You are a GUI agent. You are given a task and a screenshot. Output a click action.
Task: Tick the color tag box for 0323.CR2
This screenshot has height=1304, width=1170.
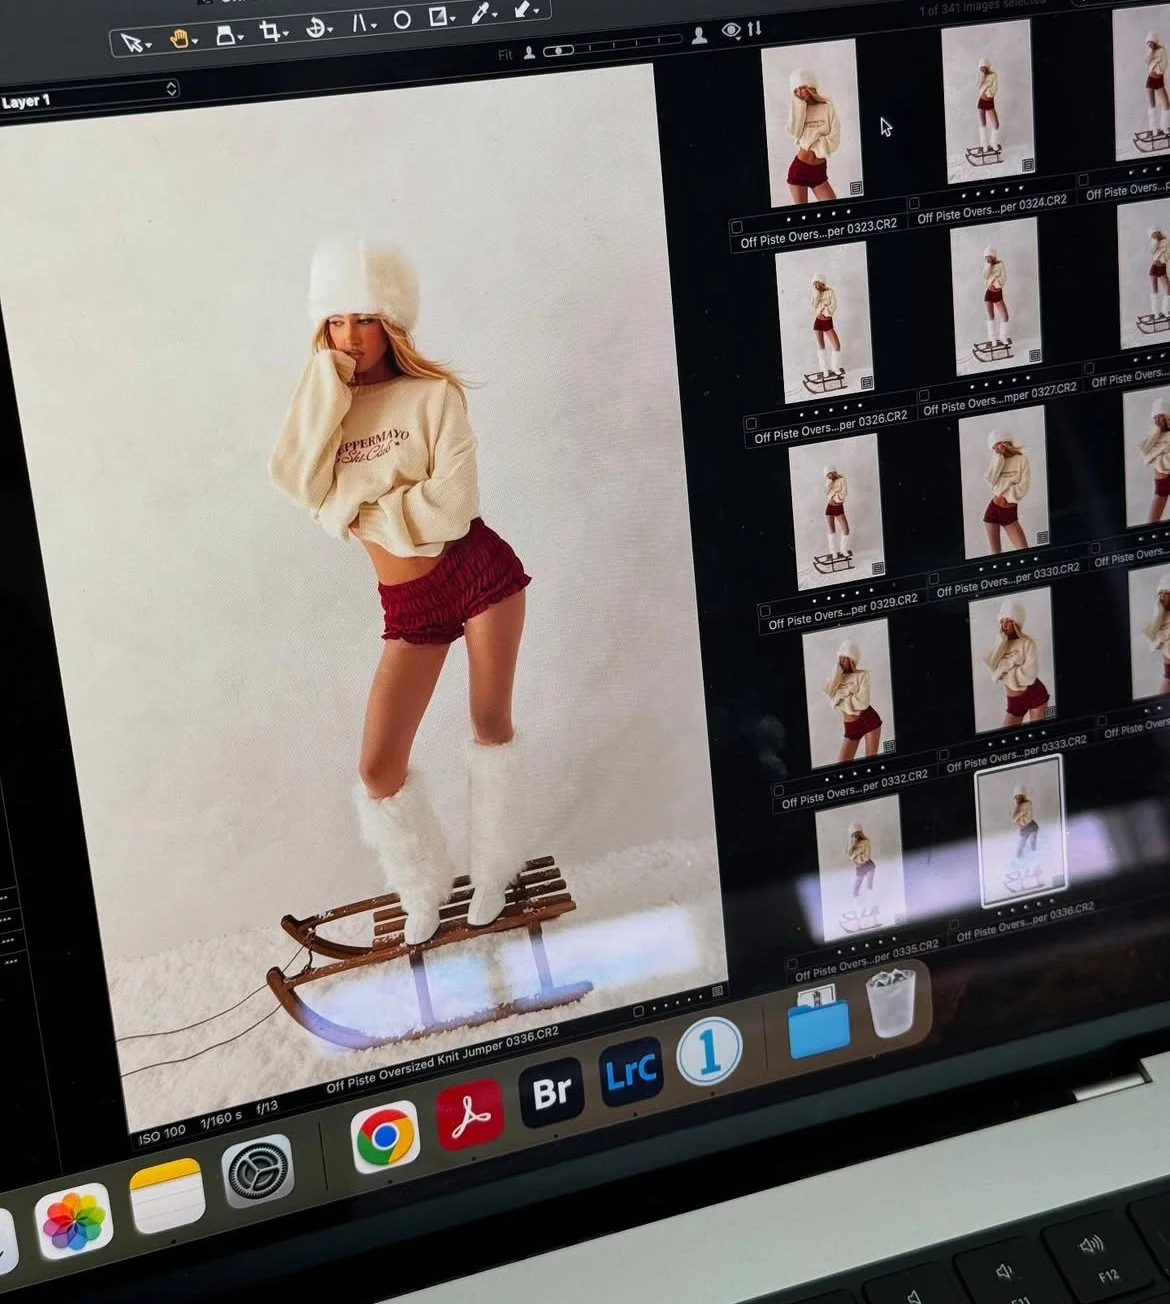tap(737, 227)
